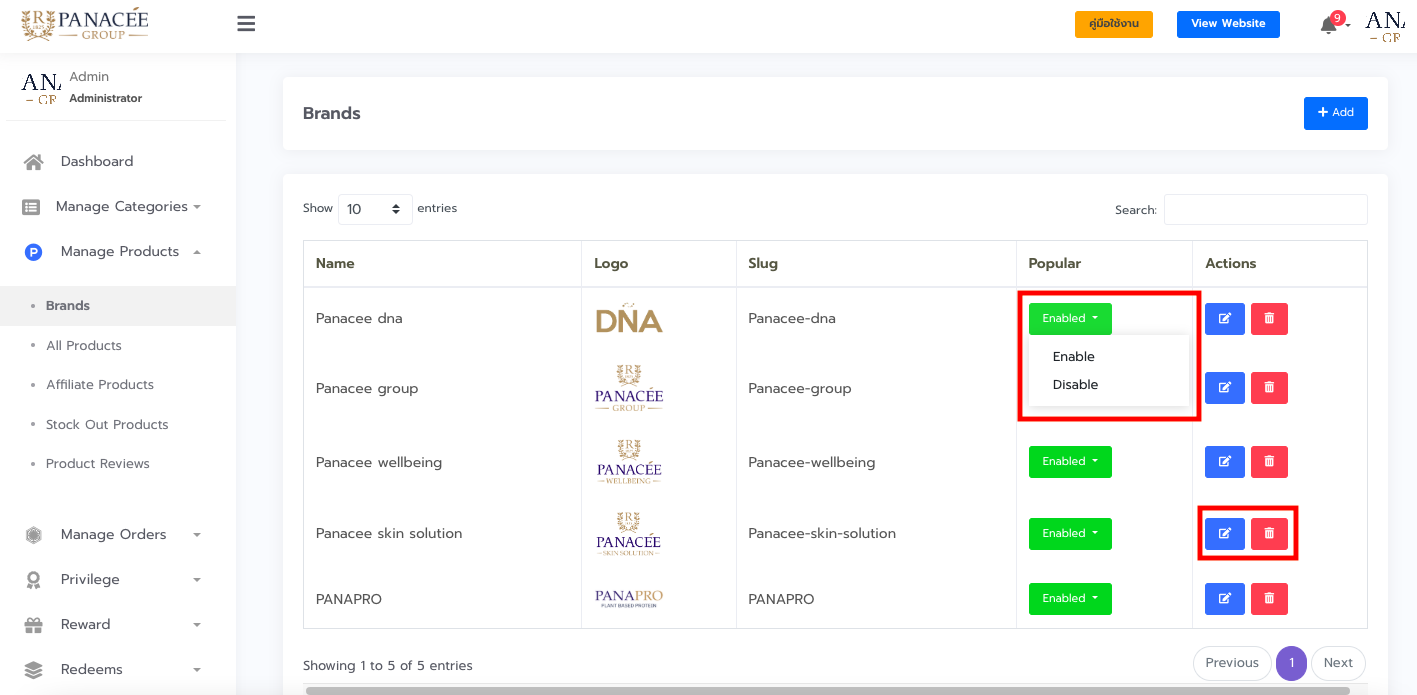The width and height of the screenshot is (1417, 695).
Task: Click the Reward gift icon
Action: point(34,625)
